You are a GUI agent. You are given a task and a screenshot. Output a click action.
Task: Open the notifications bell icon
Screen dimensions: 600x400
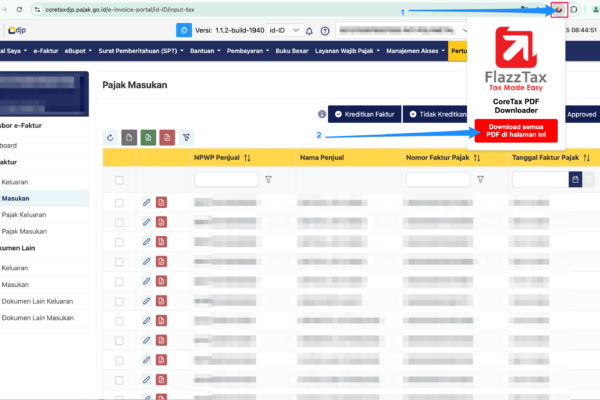coord(309,31)
